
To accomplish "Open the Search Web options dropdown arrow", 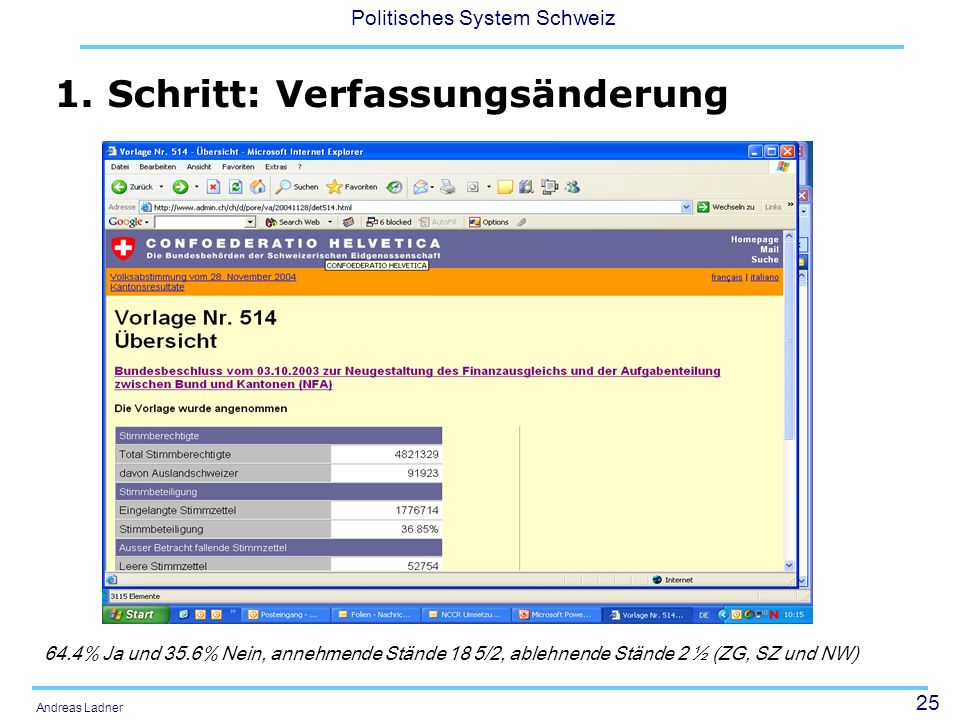I will point(330,222).
